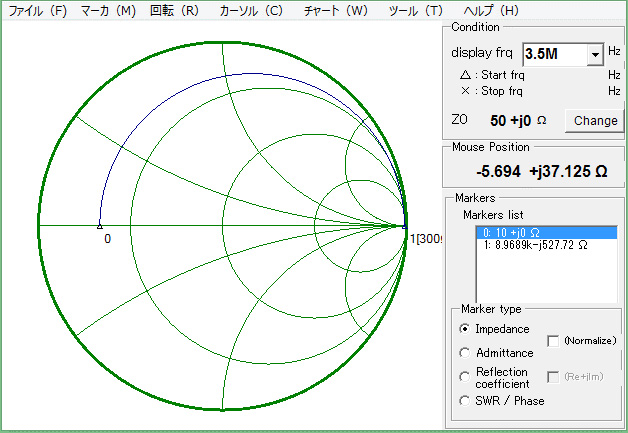Select marker 1: 8.9689k-j527.72 Ω
Screen dimensions: 628x433
coord(546,245)
